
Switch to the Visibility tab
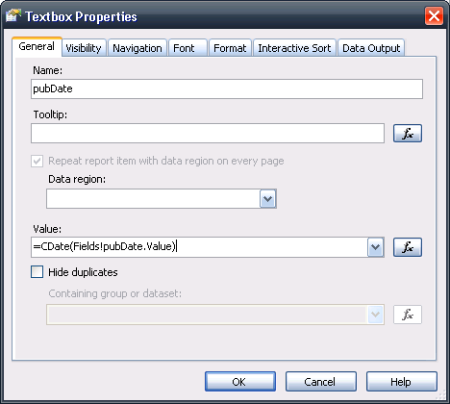(x=83, y=48)
